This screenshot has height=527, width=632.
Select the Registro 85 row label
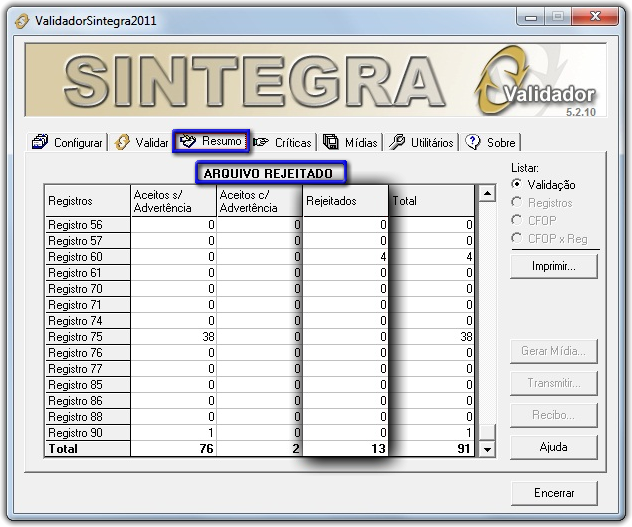coord(87,385)
